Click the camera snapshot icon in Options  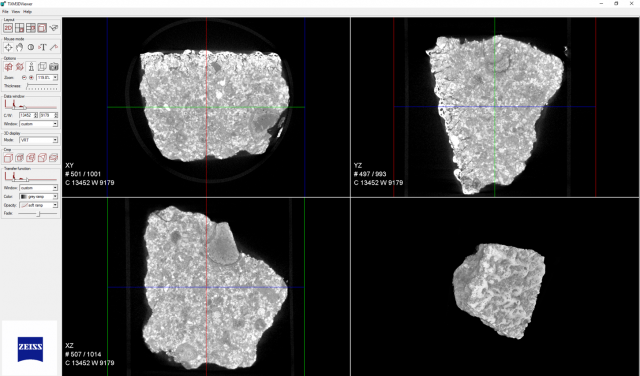53,67
